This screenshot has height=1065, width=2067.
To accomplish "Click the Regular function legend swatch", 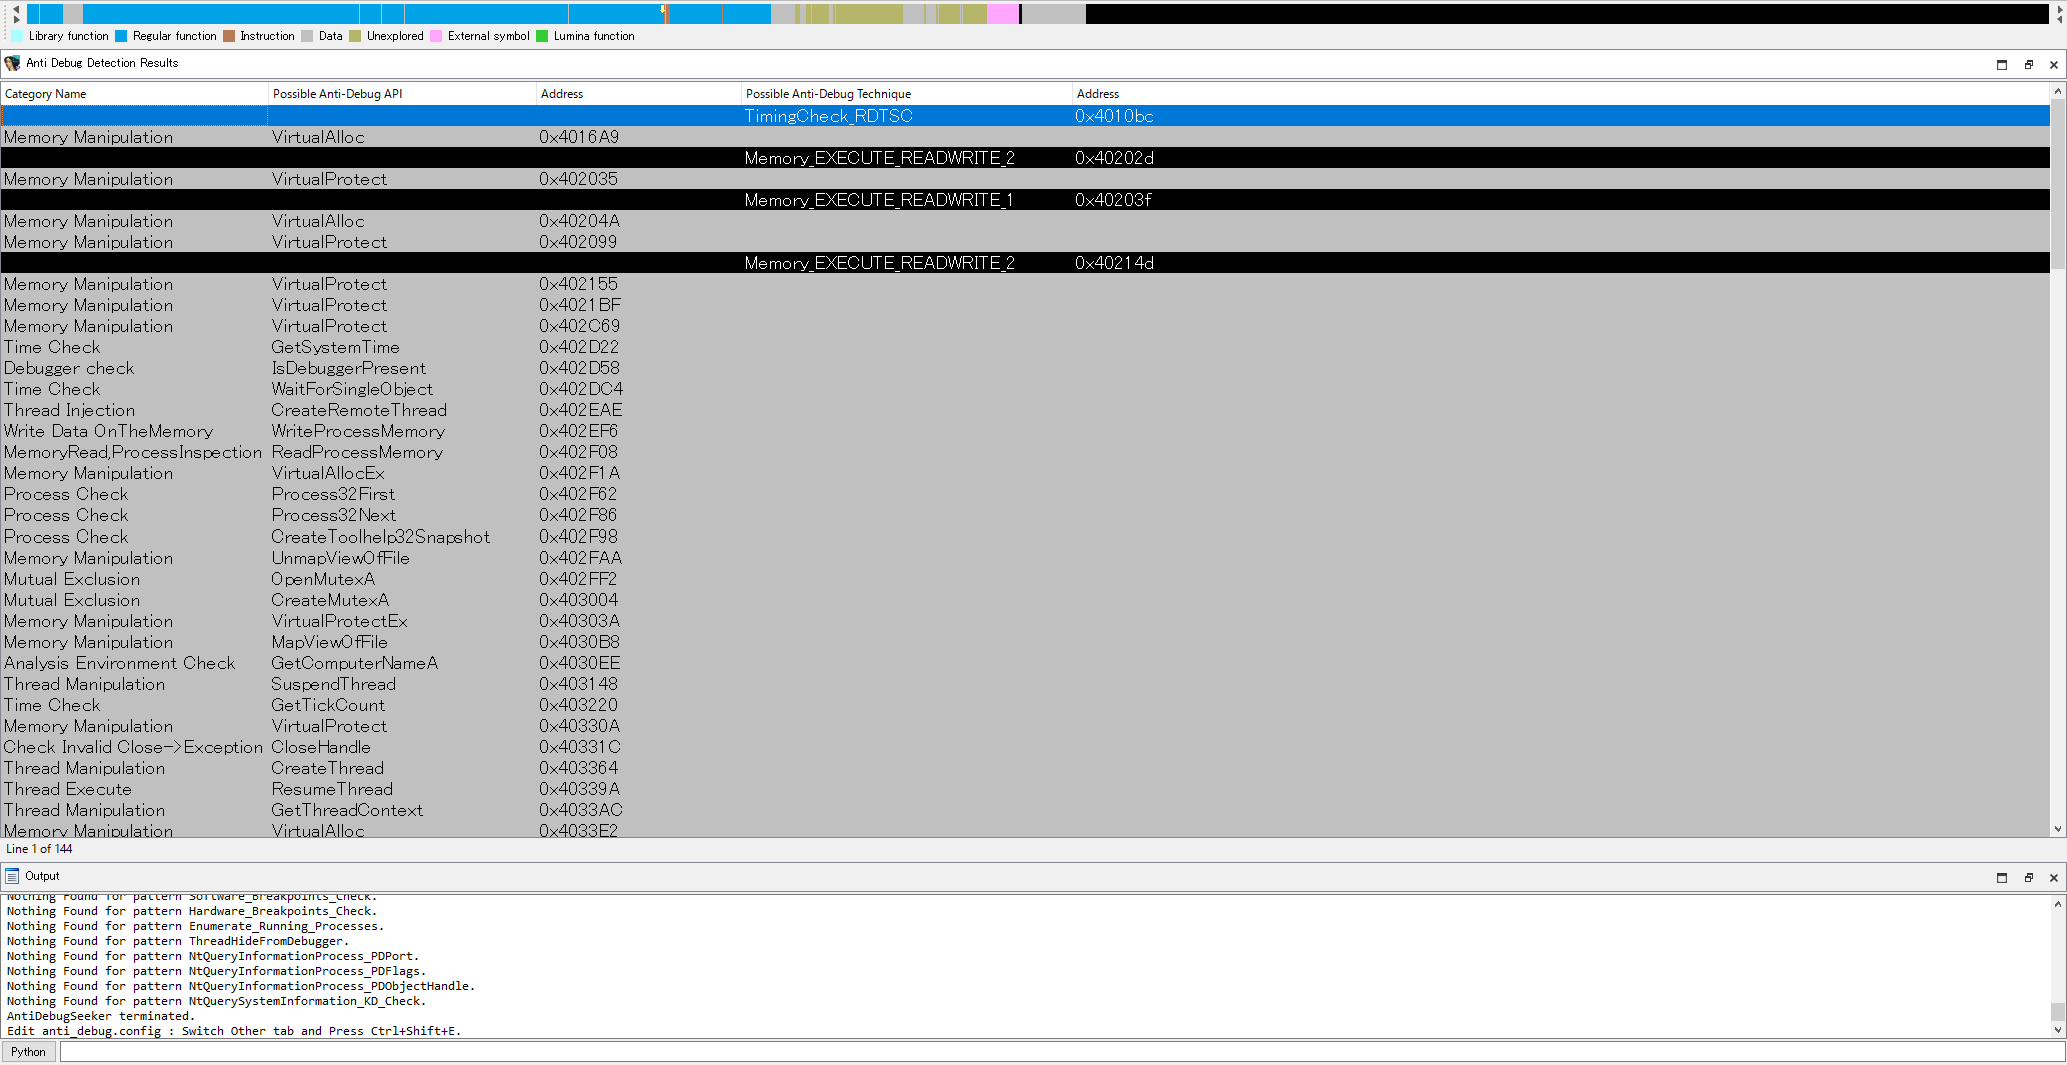I will 121,36.
